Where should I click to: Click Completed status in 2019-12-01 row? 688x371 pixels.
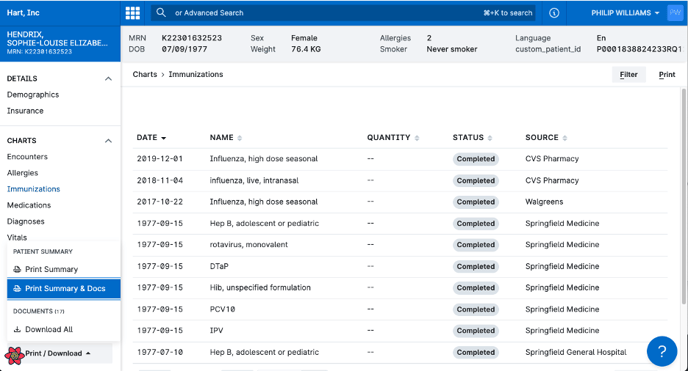(x=476, y=159)
